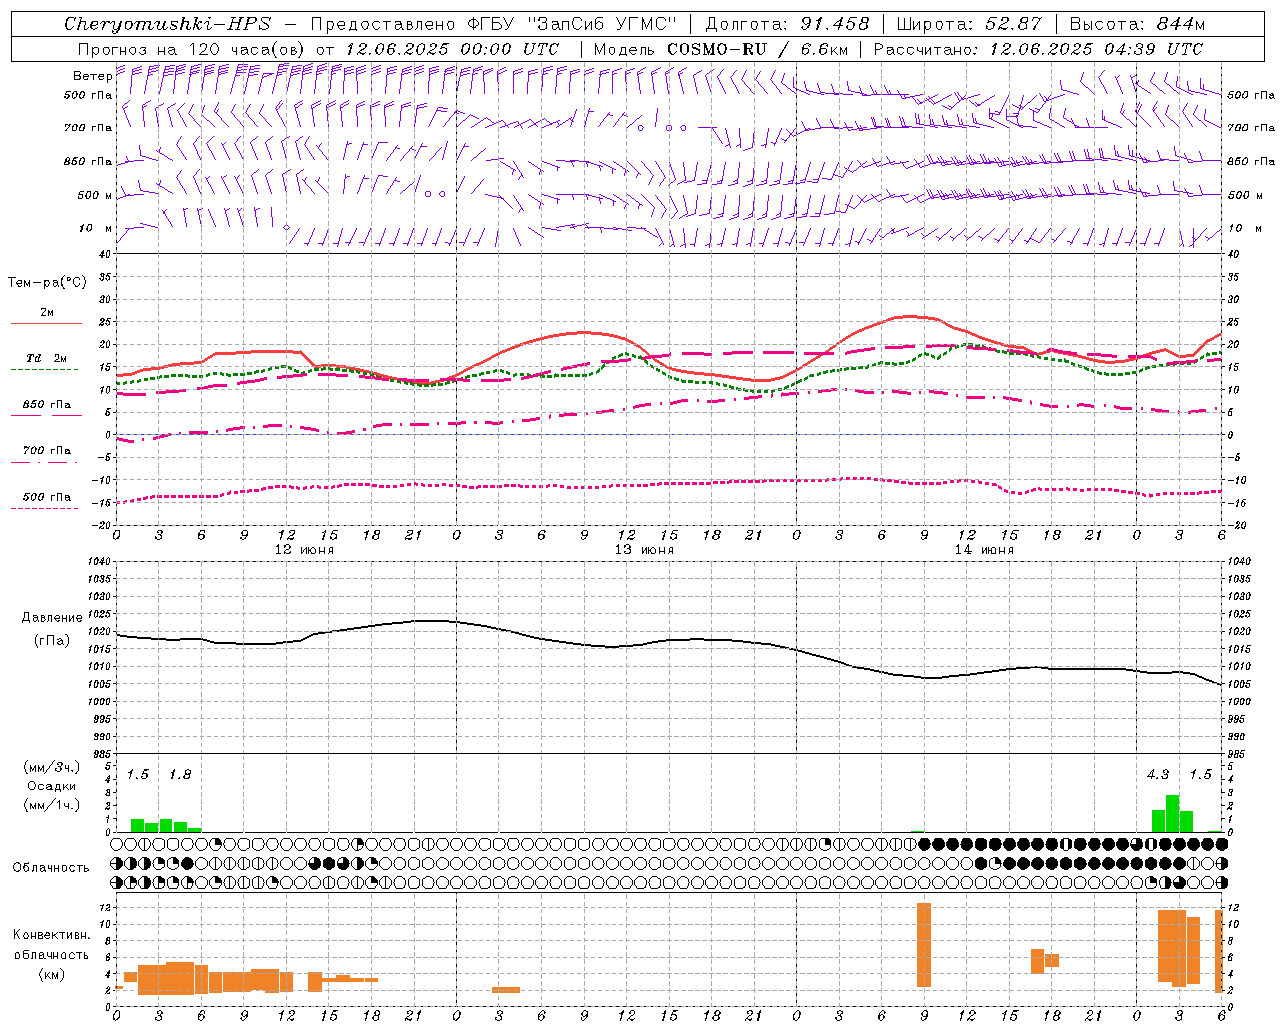The width and height of the screenshot is (1280, 1024).
Task: Click the Td 2м legend entry
Action: point(46,358)
